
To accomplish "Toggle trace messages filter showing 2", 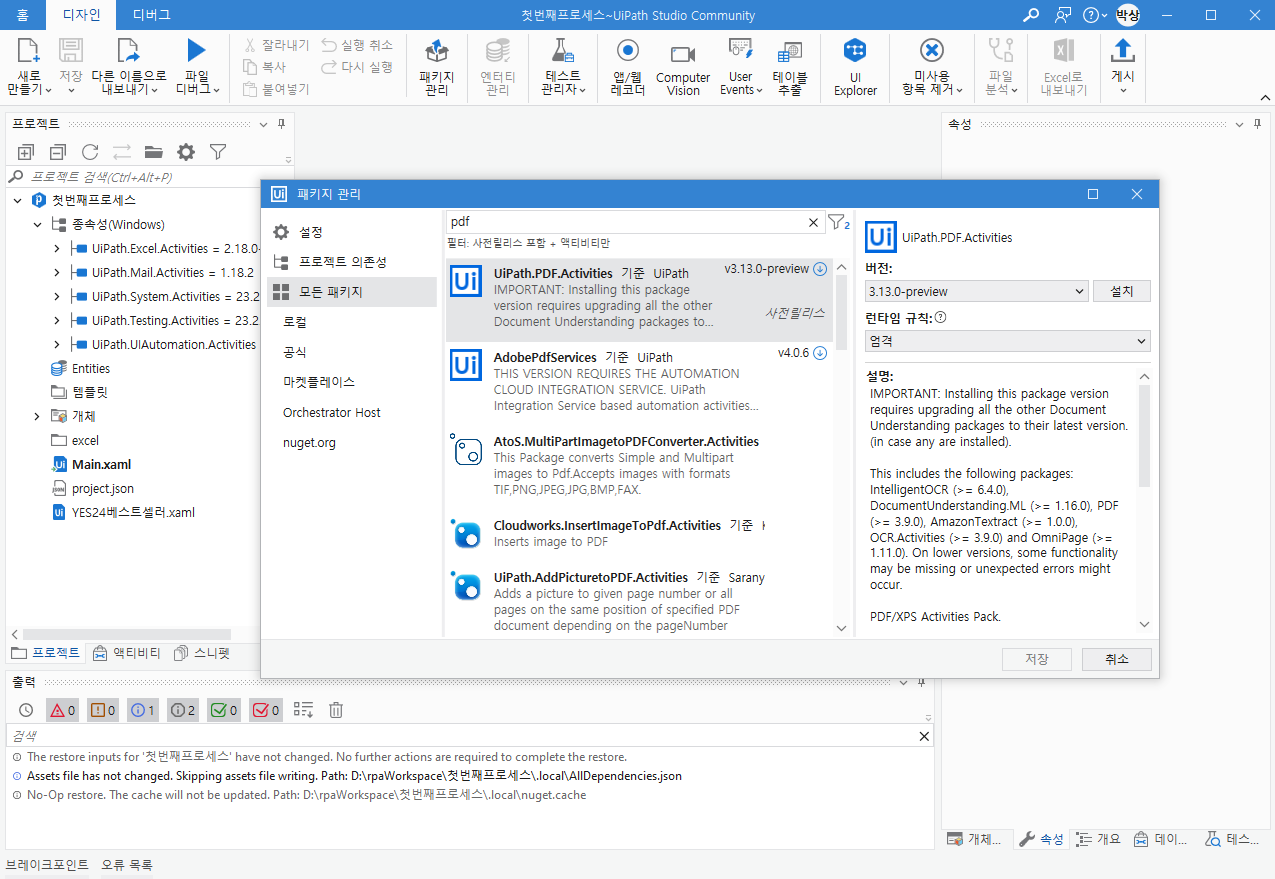I will [x=183, y=710].
